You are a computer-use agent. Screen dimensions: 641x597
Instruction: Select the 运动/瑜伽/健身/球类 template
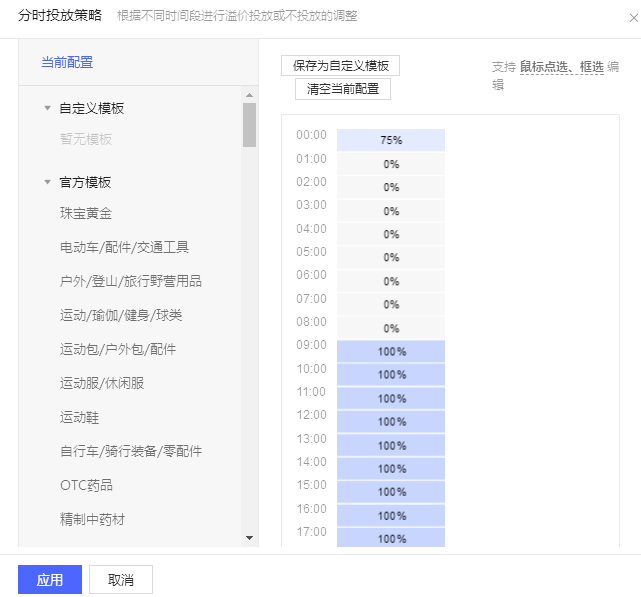[121, 315]
